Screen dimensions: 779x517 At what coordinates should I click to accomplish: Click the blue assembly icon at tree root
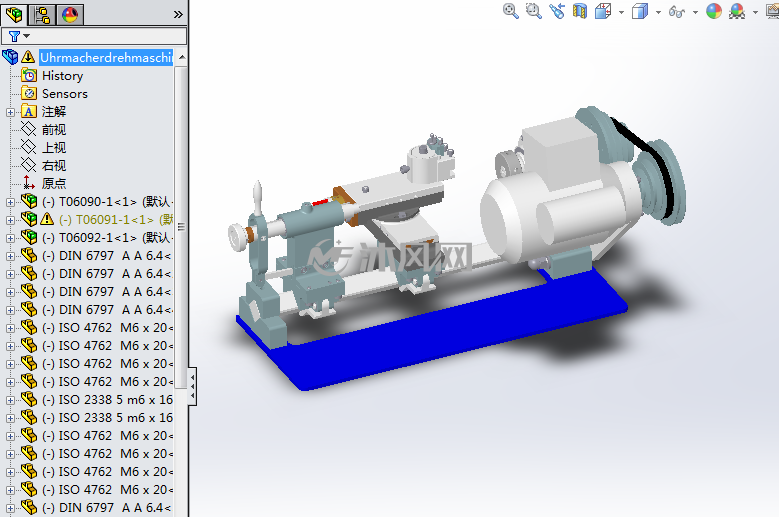point(10,57)
